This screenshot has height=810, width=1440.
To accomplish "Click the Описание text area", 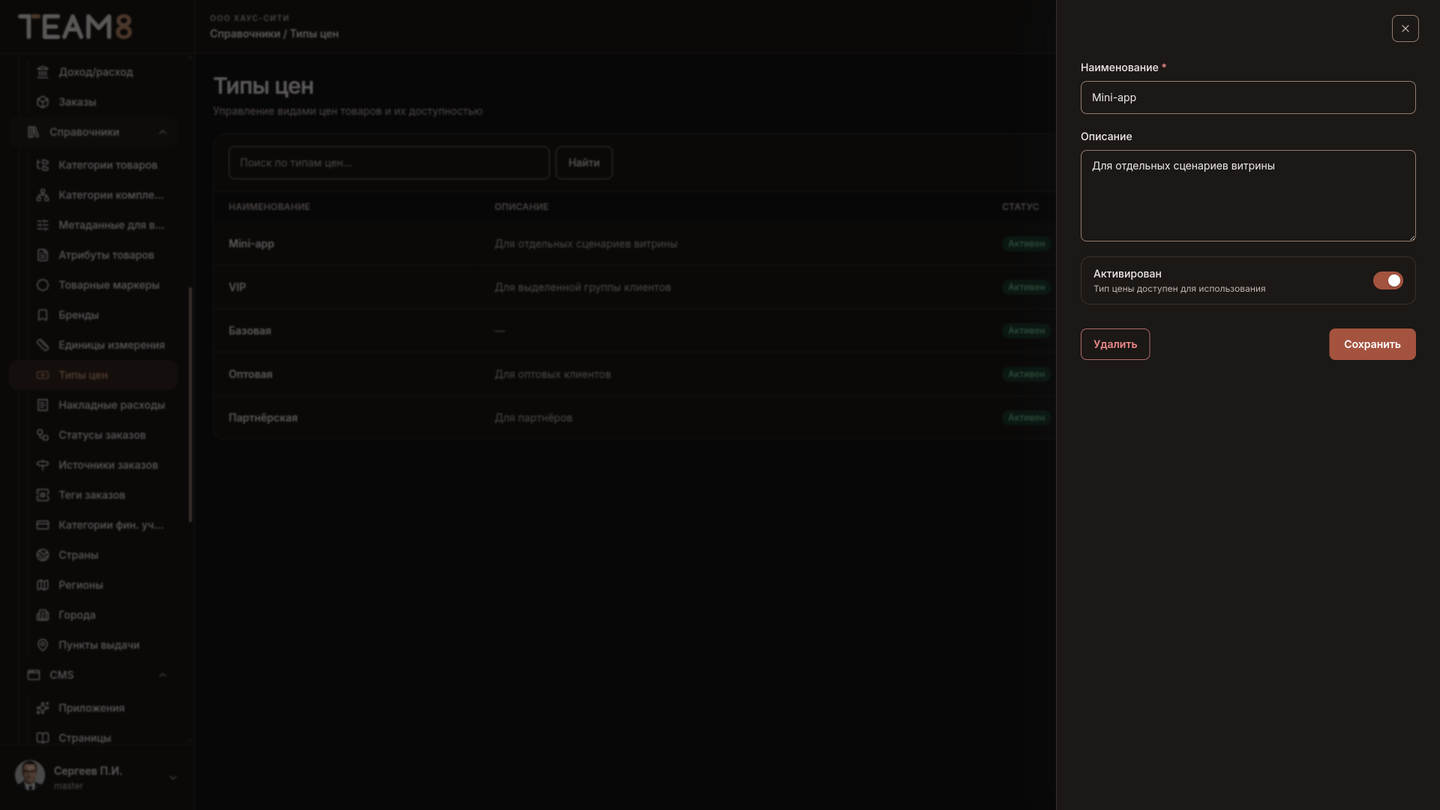I will pyautogui.click(x=1248, y=196).
